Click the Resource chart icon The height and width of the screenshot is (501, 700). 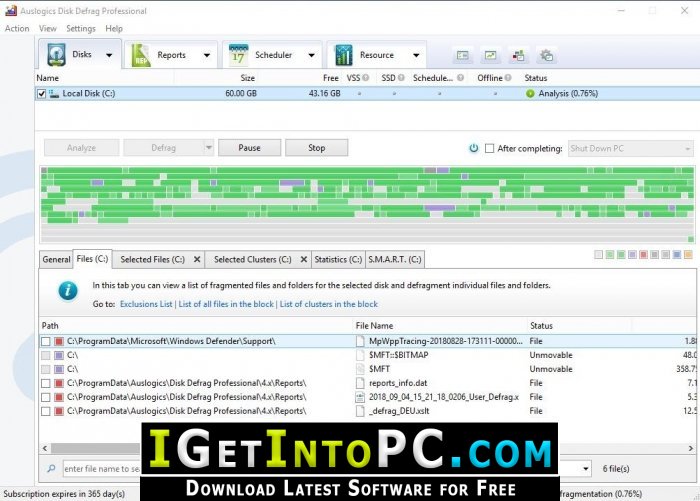pos(343,55)
